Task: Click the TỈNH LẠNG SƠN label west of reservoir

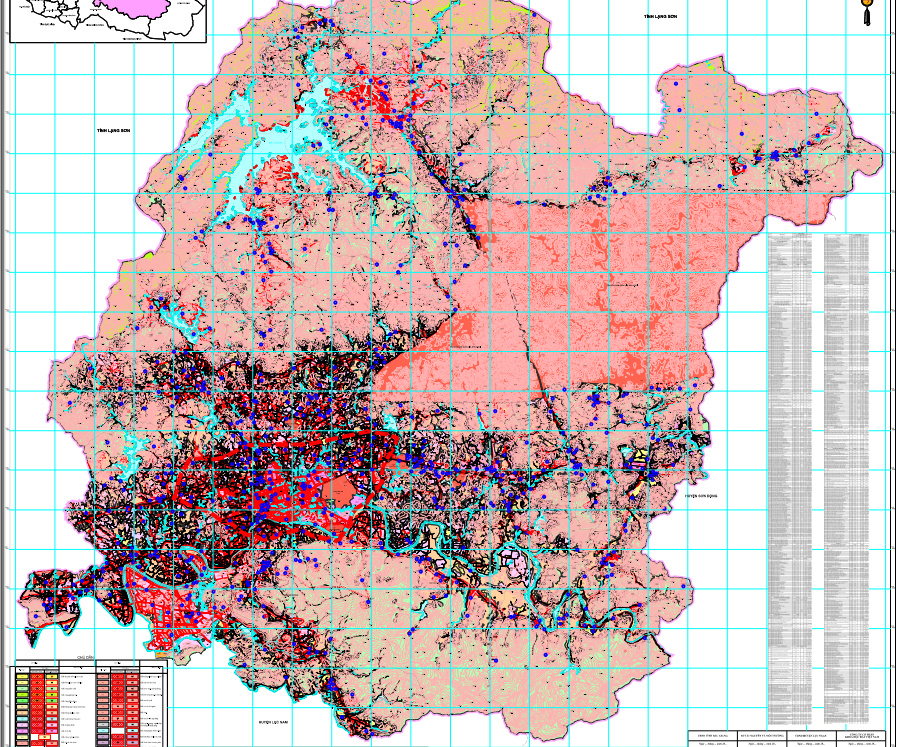Action: click(x=113, y=131)
